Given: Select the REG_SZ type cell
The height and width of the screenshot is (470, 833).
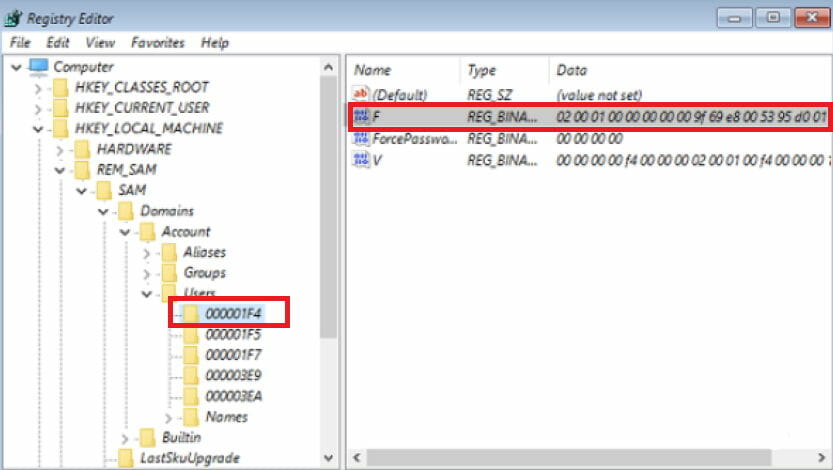Looking at the screenshot, I should 490,95.
